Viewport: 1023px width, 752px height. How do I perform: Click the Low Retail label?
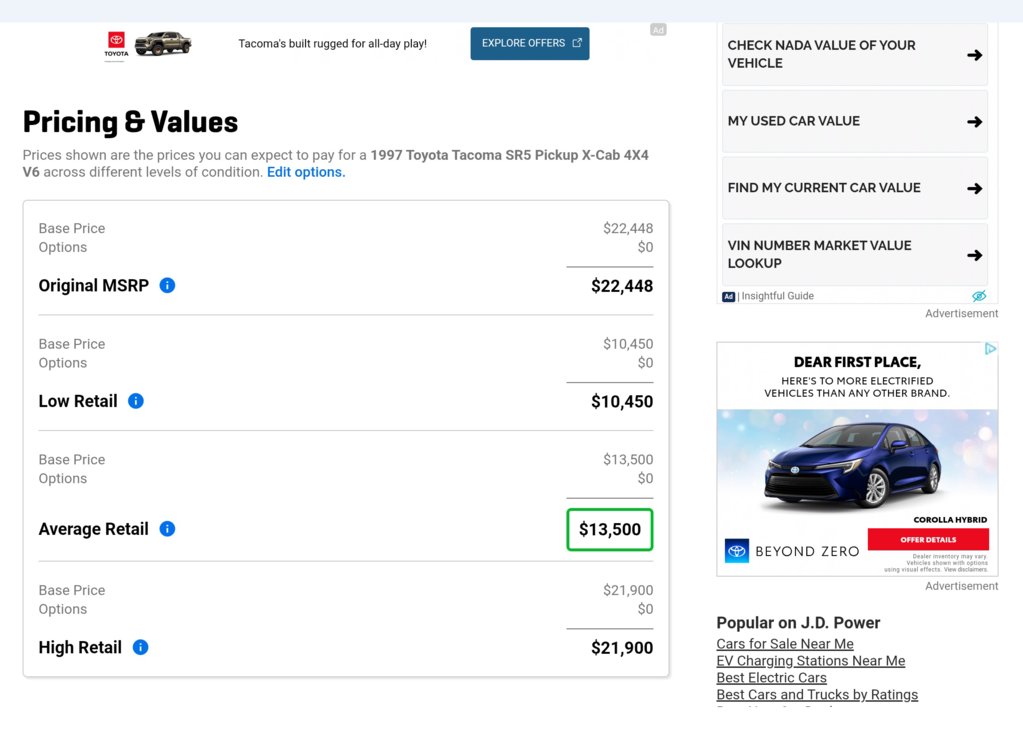click(x=78, y=401)
